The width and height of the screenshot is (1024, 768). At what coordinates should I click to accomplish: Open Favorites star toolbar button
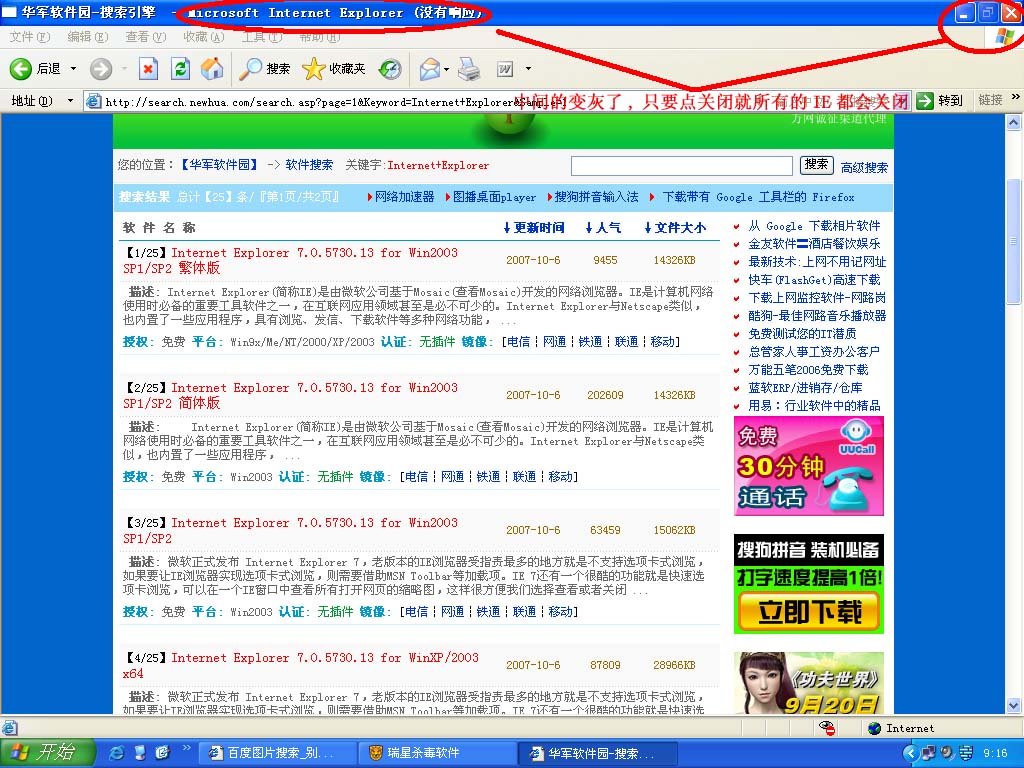334,69
